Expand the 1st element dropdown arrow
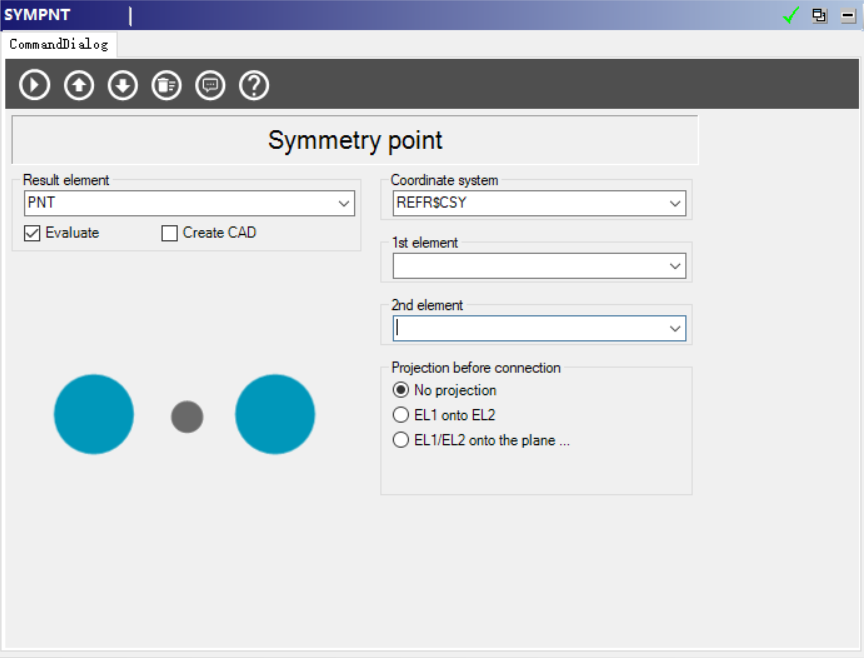This screenshot has height=658, width=864. click(x=675, y=266)
